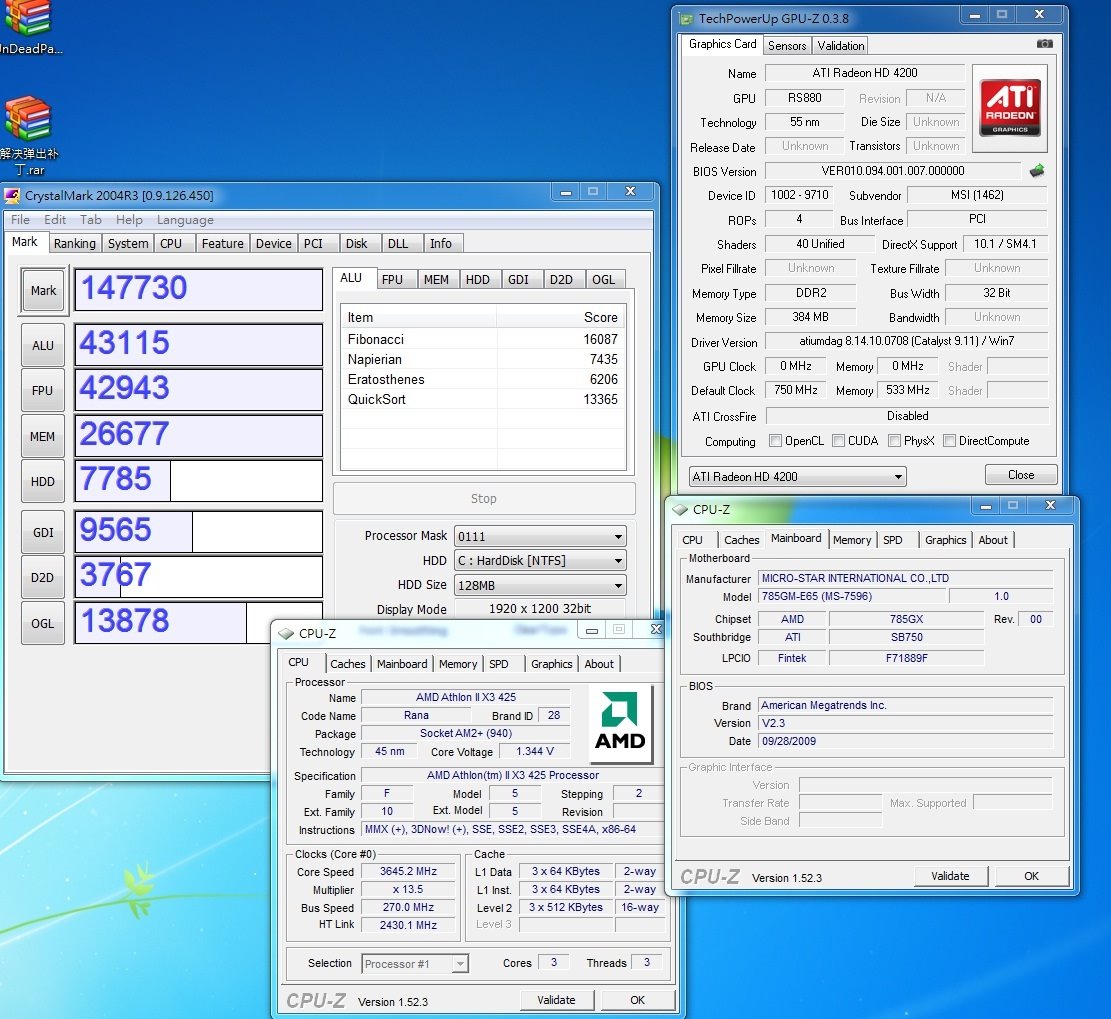Click the HDD benchmark button in CrystalMark

pyautogui.click(x=43, y=482)
